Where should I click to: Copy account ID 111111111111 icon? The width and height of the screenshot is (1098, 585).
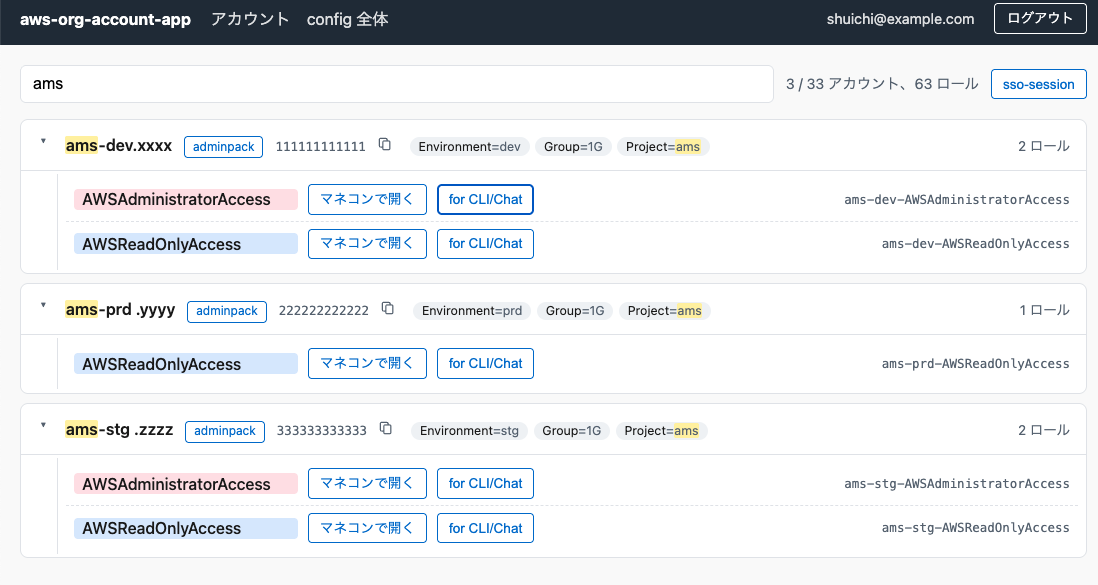[384, 144]
